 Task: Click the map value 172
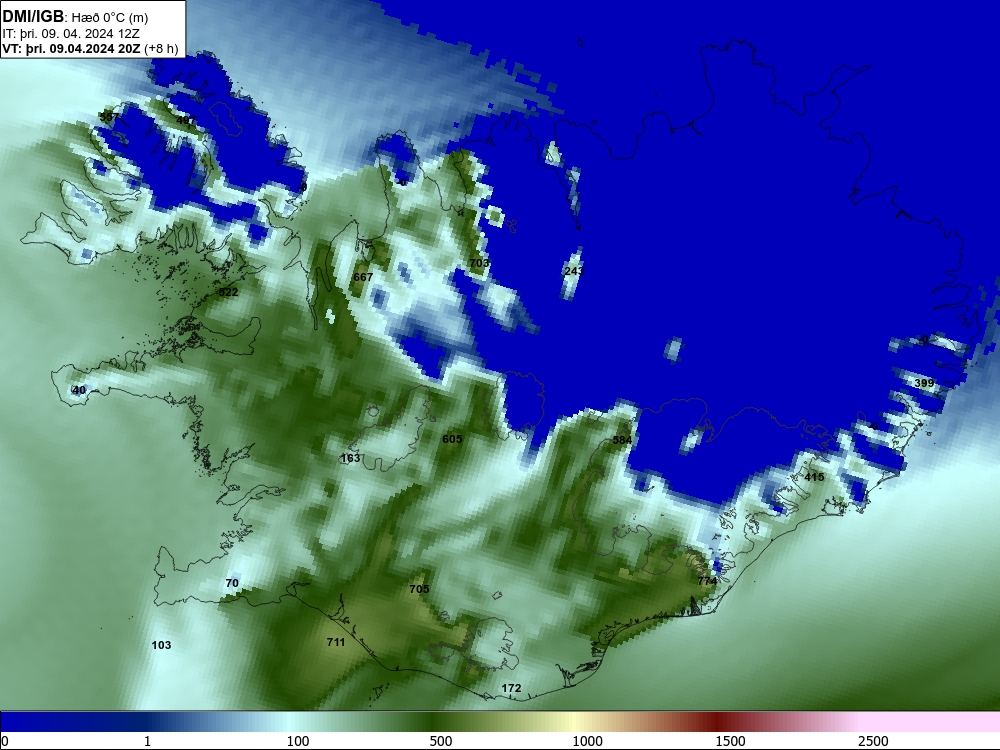(x=511, y=688)
